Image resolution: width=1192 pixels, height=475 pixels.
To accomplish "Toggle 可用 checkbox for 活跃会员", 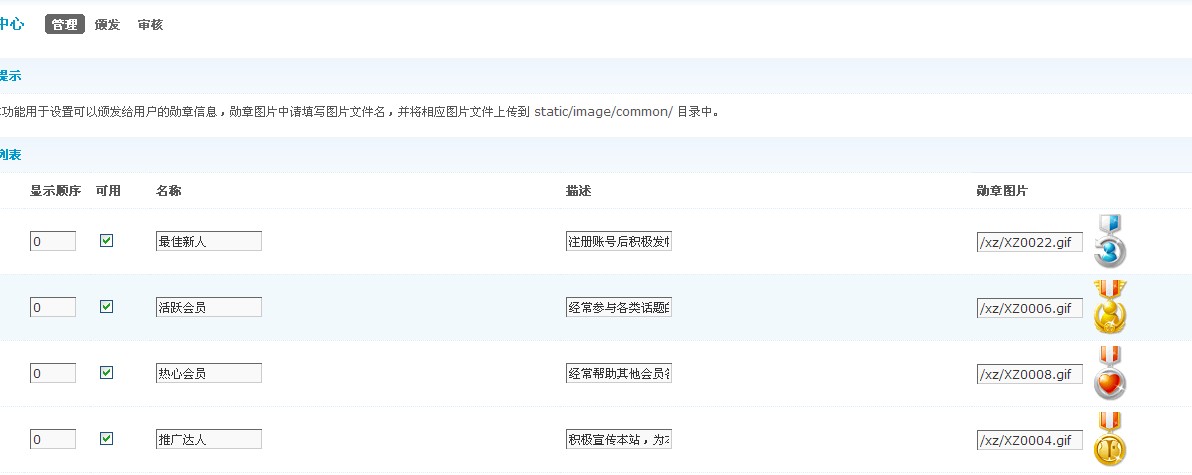I will [106, 307].
